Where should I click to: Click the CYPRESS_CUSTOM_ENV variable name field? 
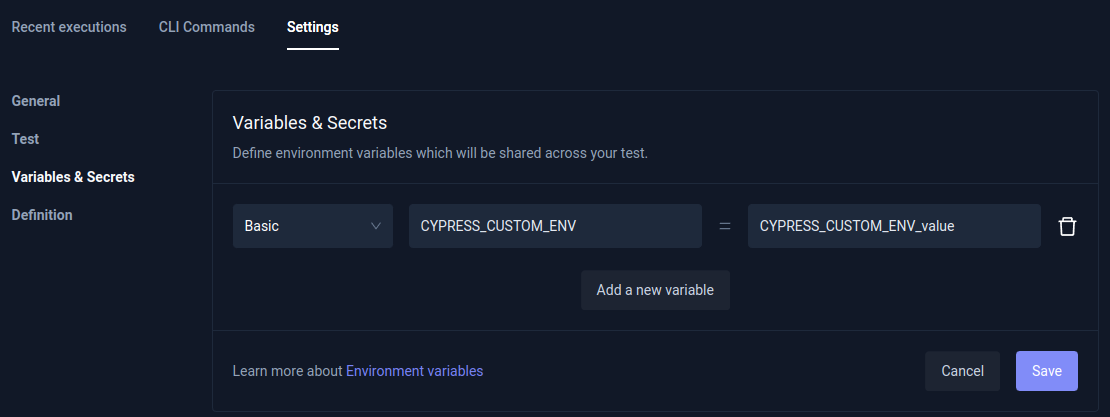(x=555, y=226)
